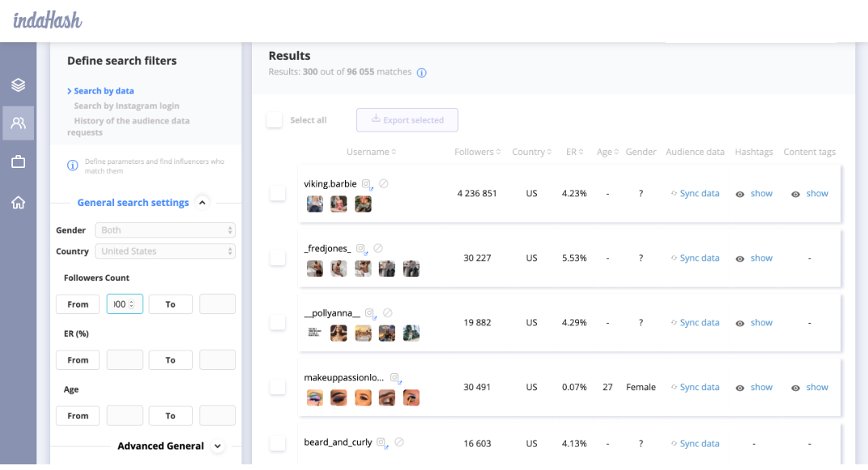
Task: Click the indaHash logo
Action: tap(48, 21)
